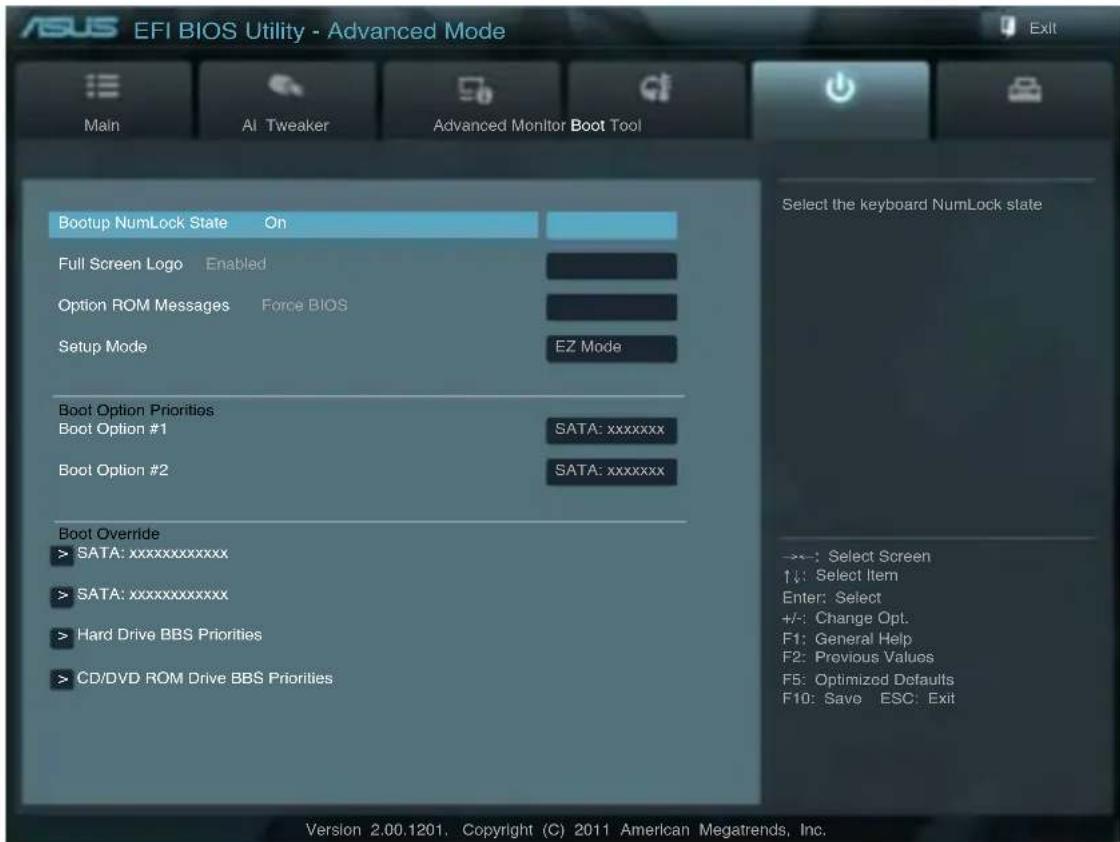This screenshot has width=1120, height=842.
Task: Open the Boot Option #1 SATA dropdown
Action: [611, 430]
